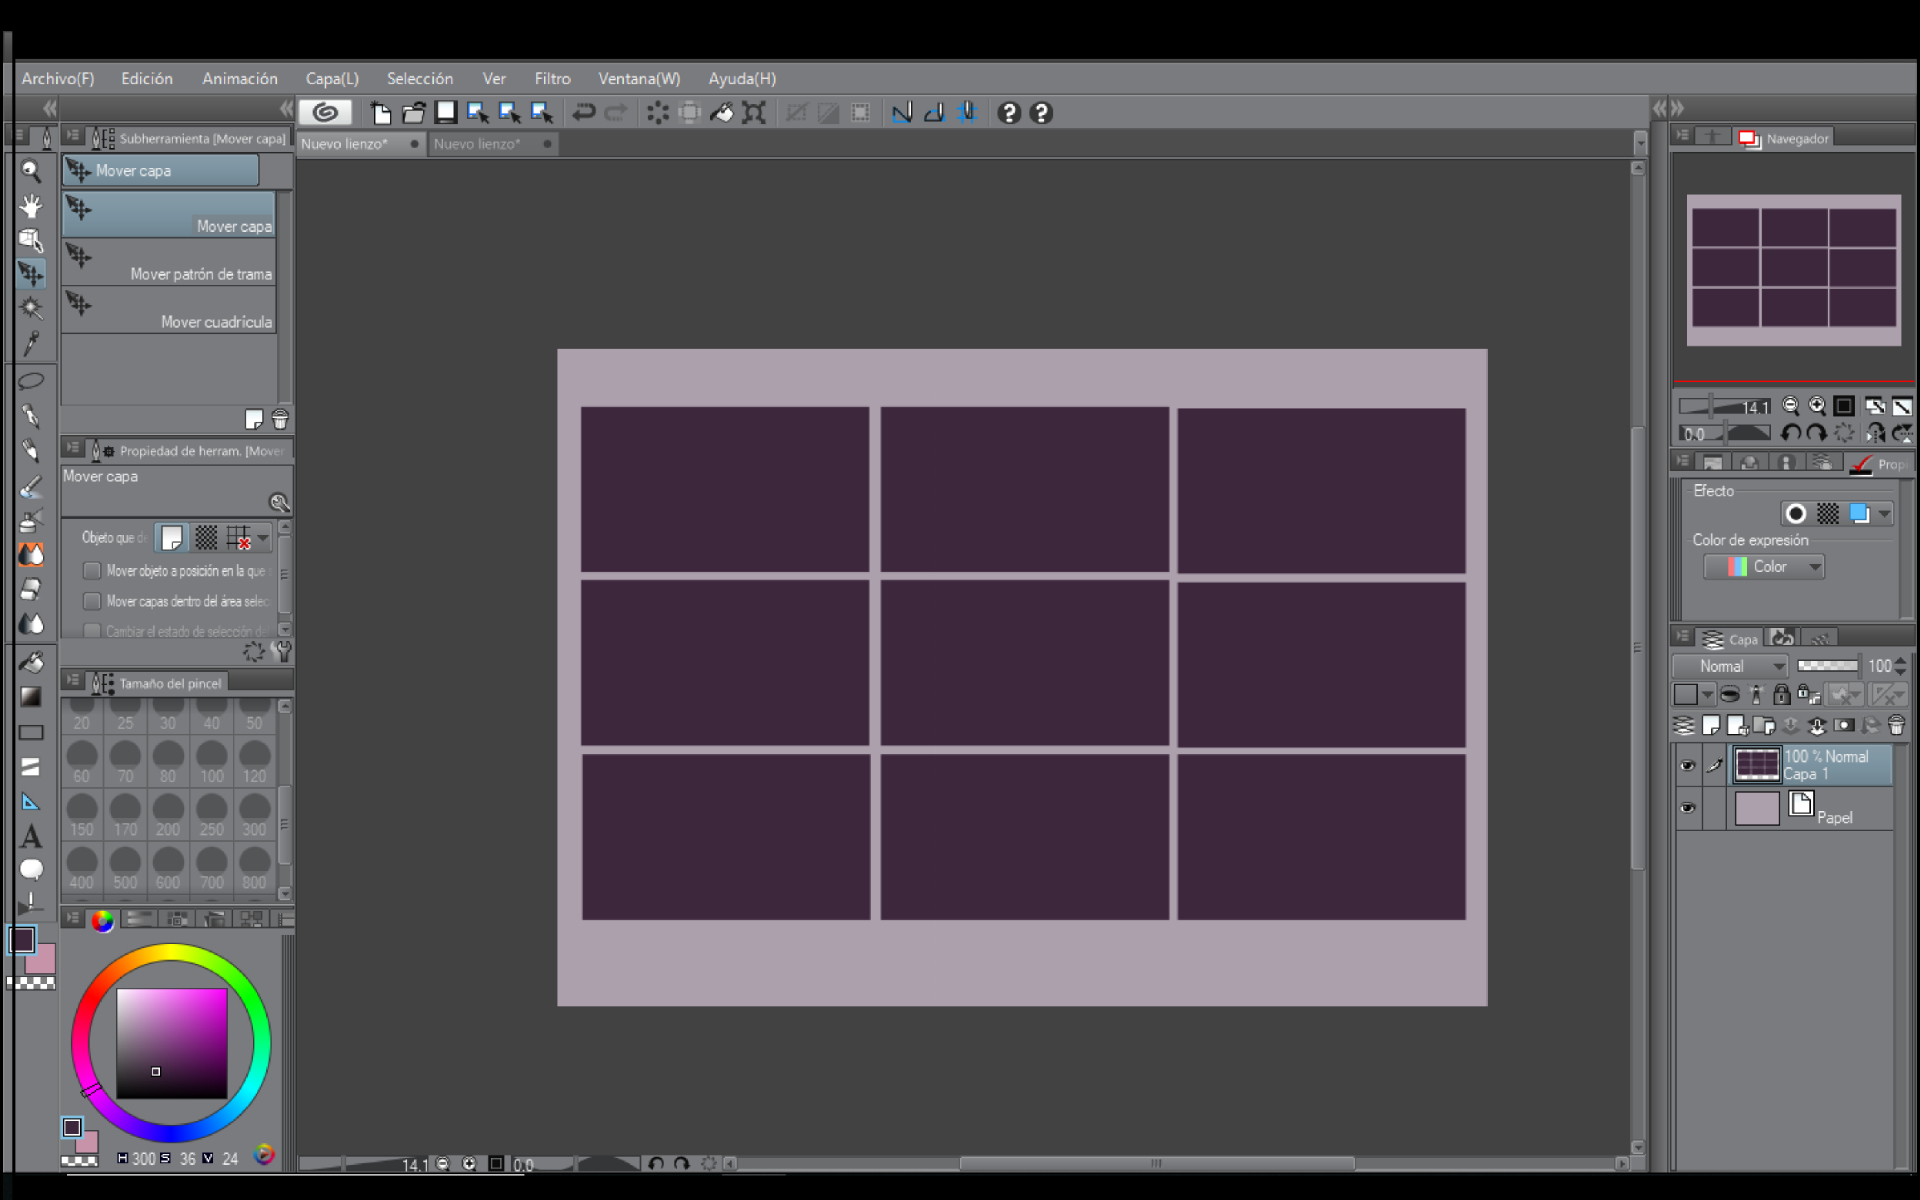Check 'Mover capas dentro del área' checkbox
The width and height of the screenshot is (1920, 1200).
pos(92,601)
